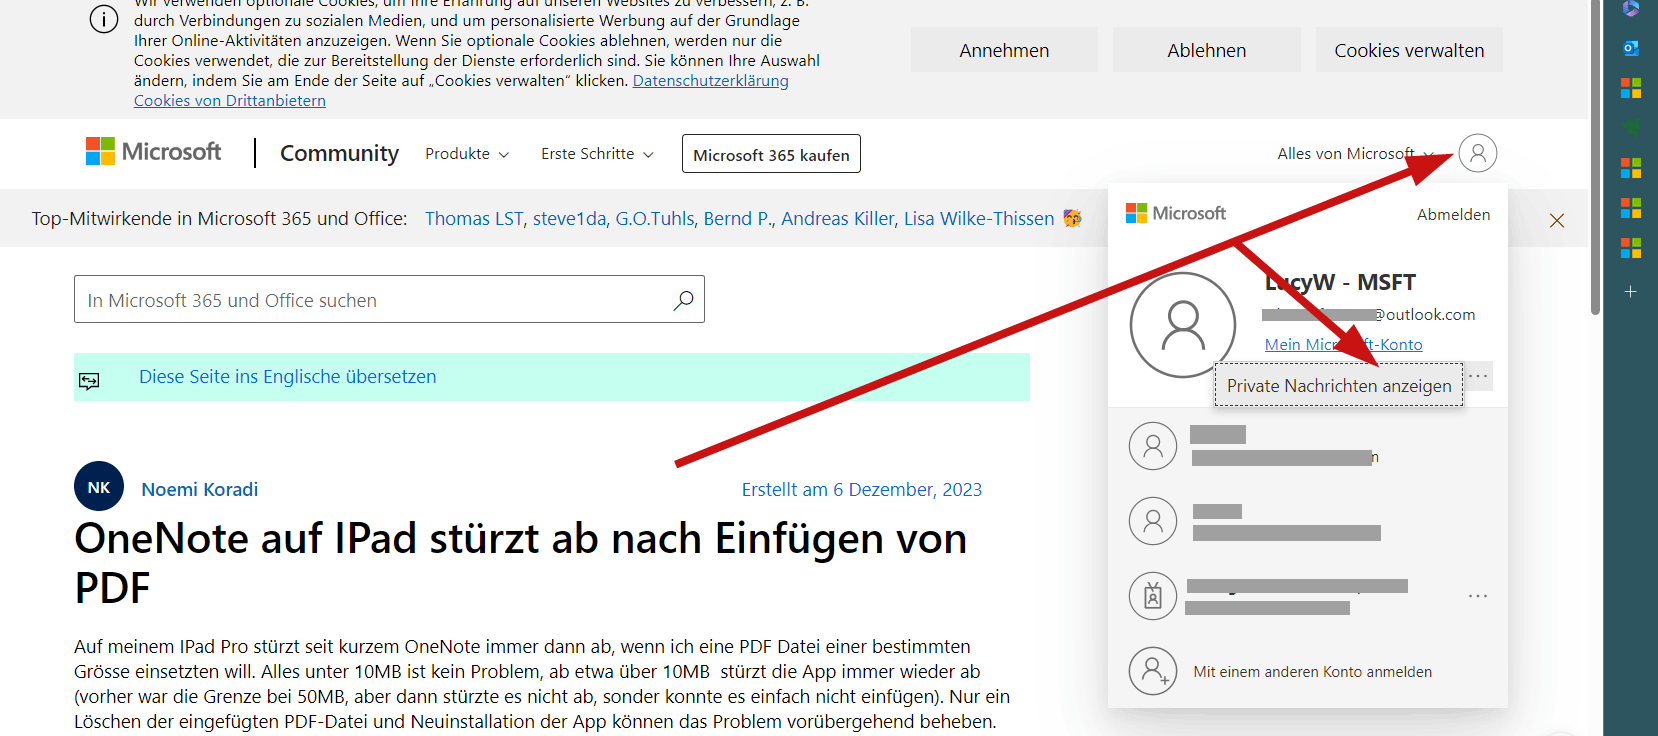Click the Microsoft logo in the account flyout
This screenshot has width=1658, height=736.
1176,213
